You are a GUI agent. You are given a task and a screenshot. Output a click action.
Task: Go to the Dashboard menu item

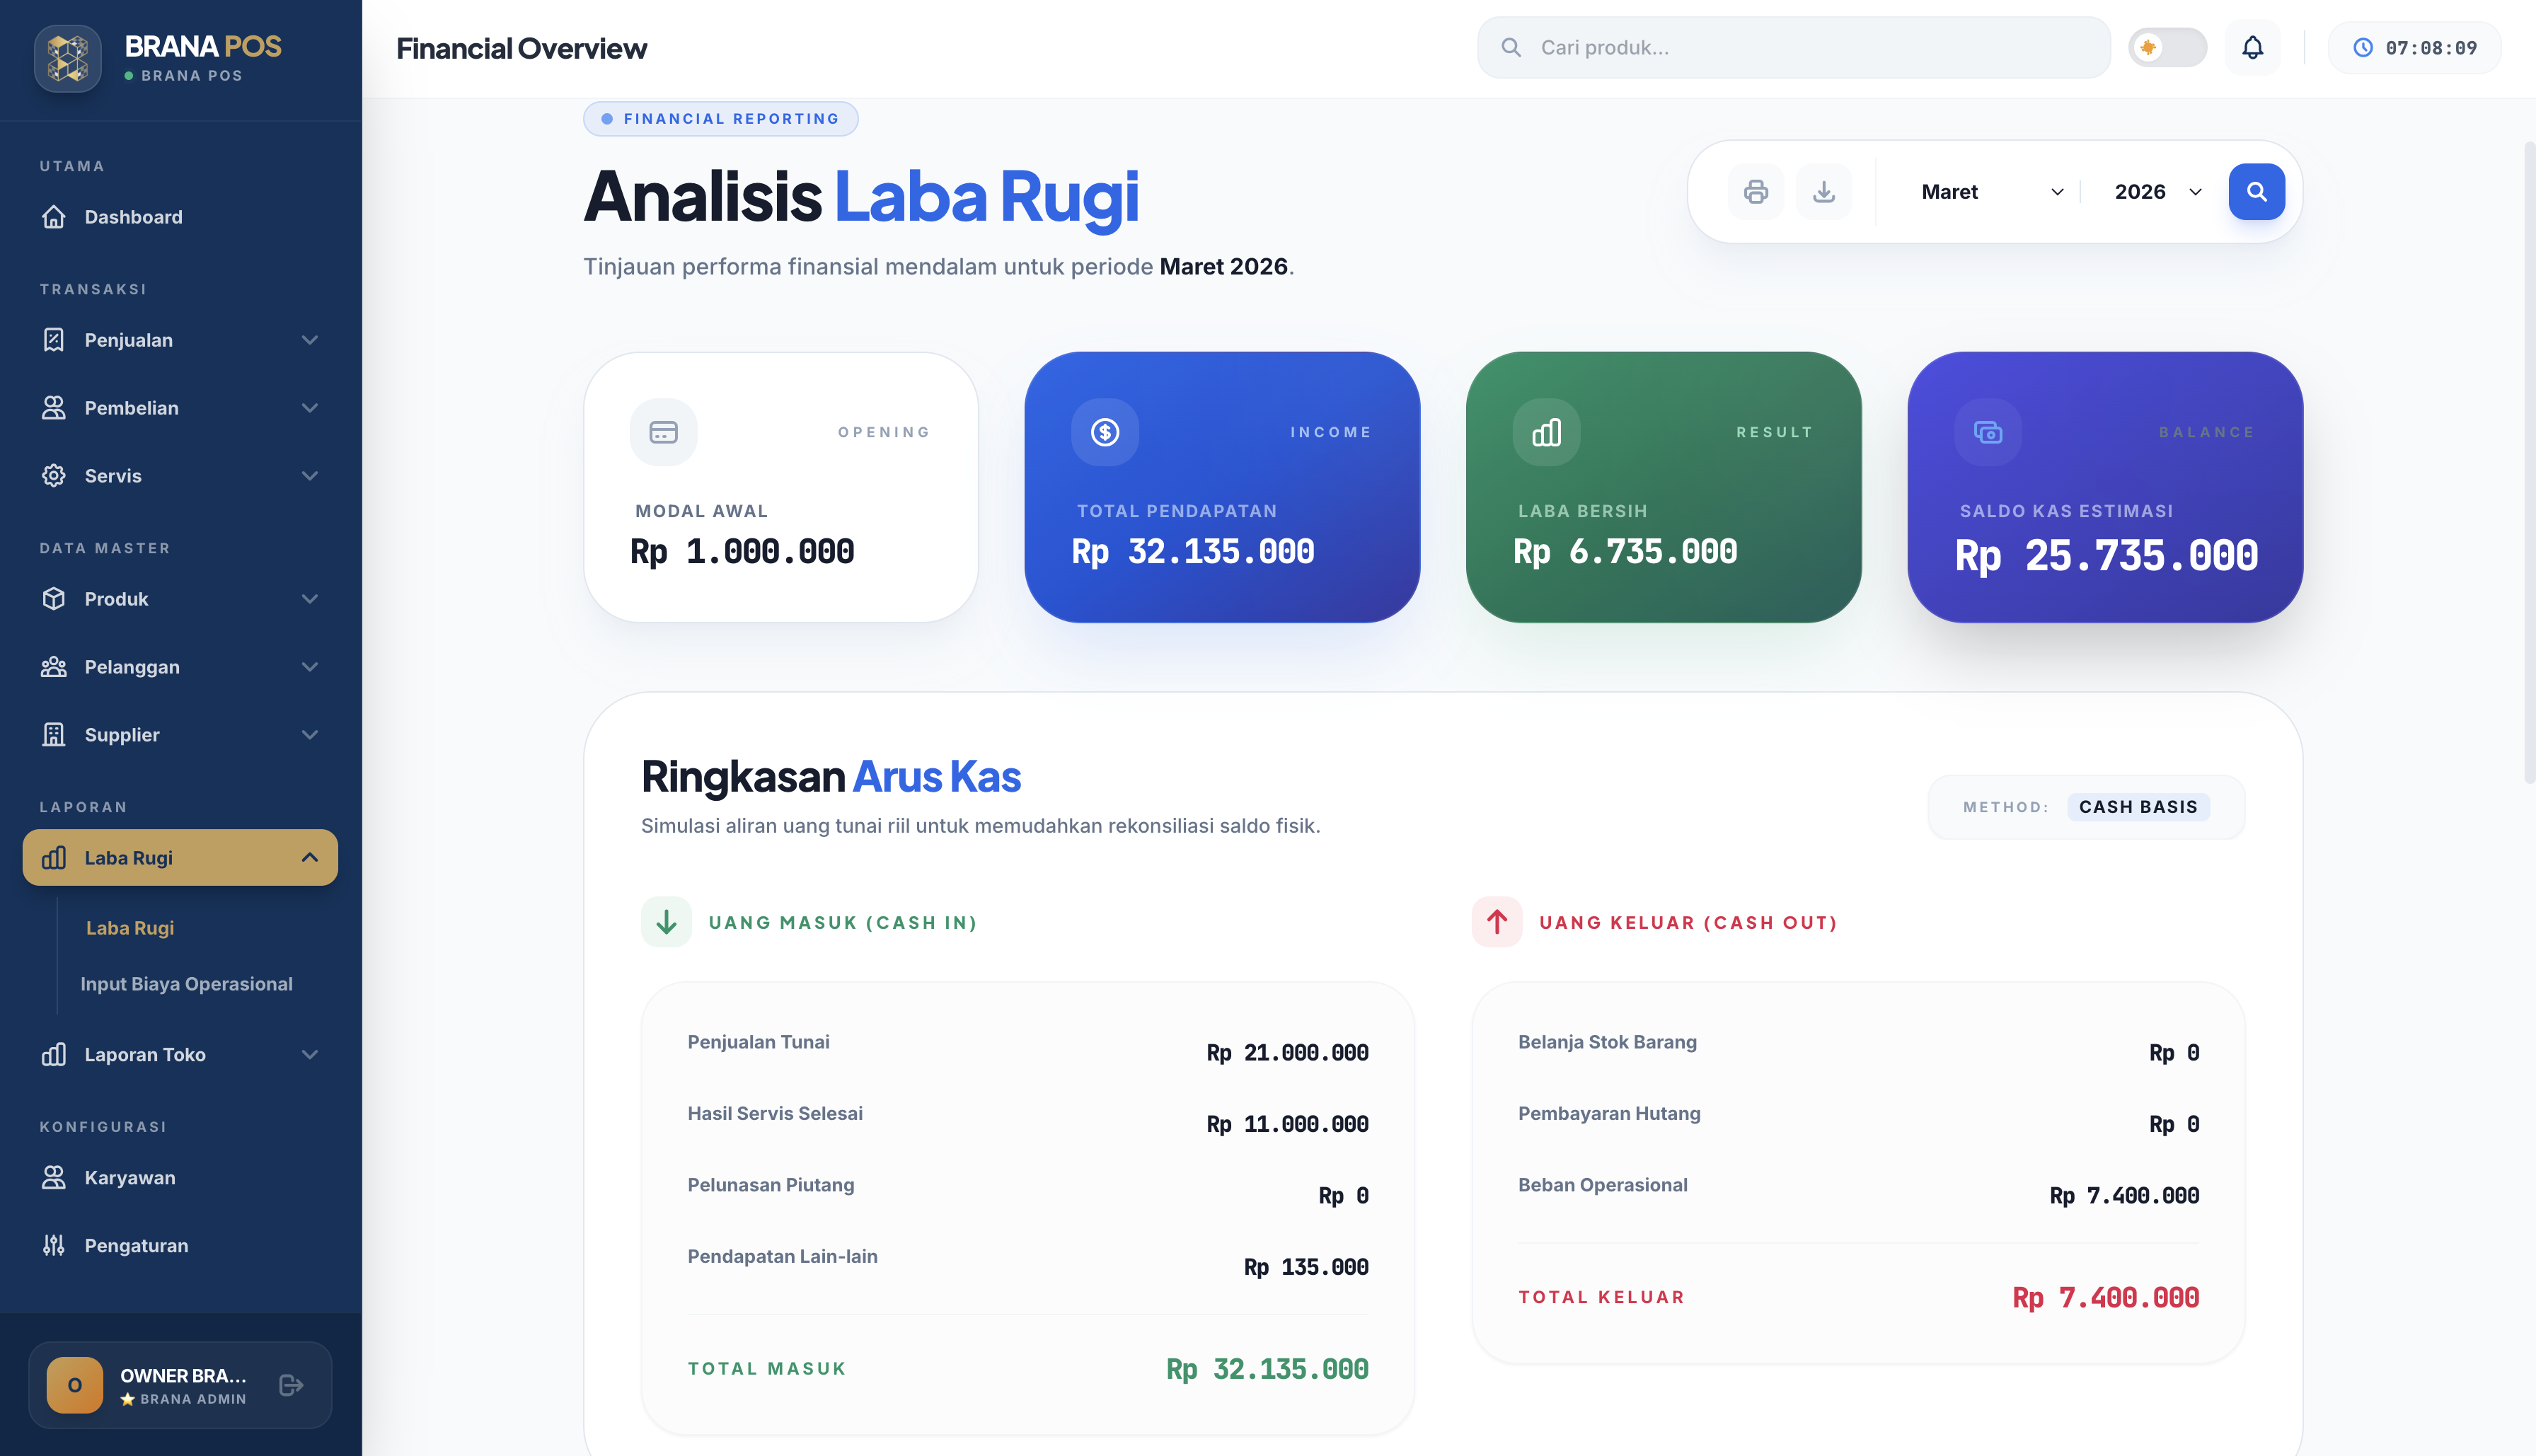pos(180,217)
